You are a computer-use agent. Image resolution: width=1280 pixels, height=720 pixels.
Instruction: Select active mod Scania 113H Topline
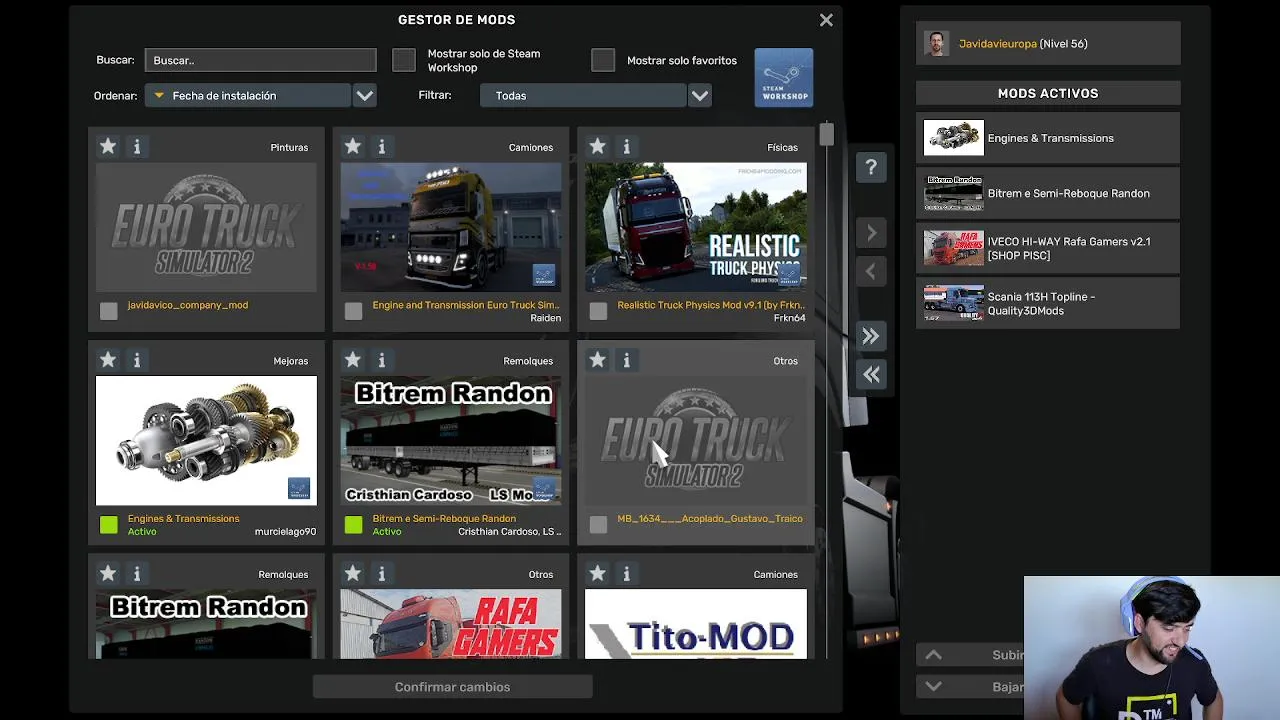[1048, 303]
